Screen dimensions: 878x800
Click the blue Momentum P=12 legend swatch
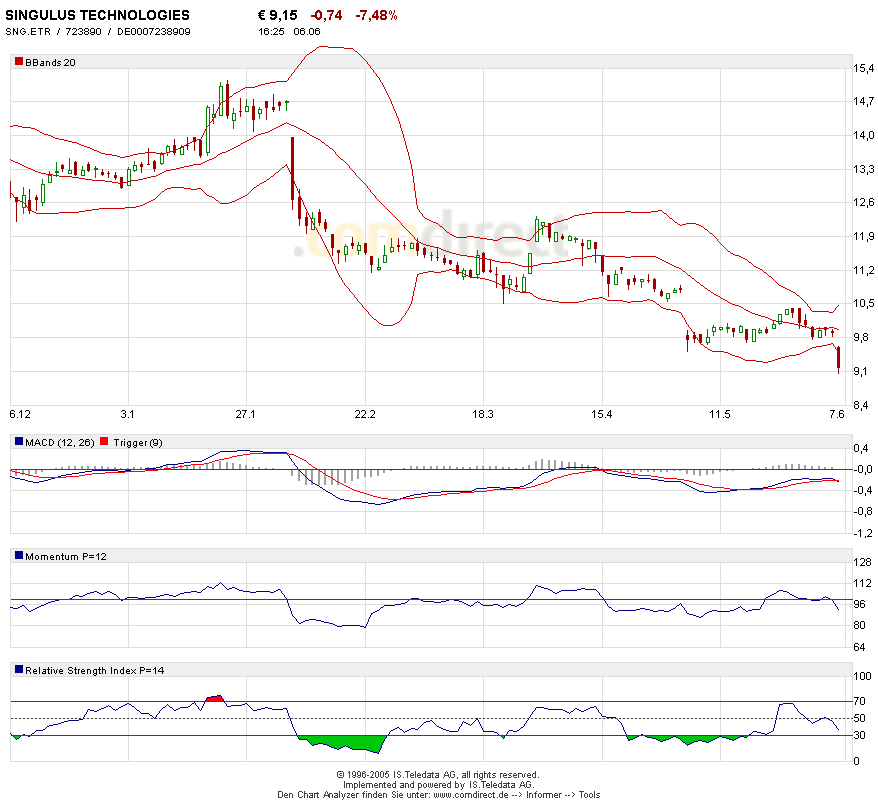click(19, 555)
